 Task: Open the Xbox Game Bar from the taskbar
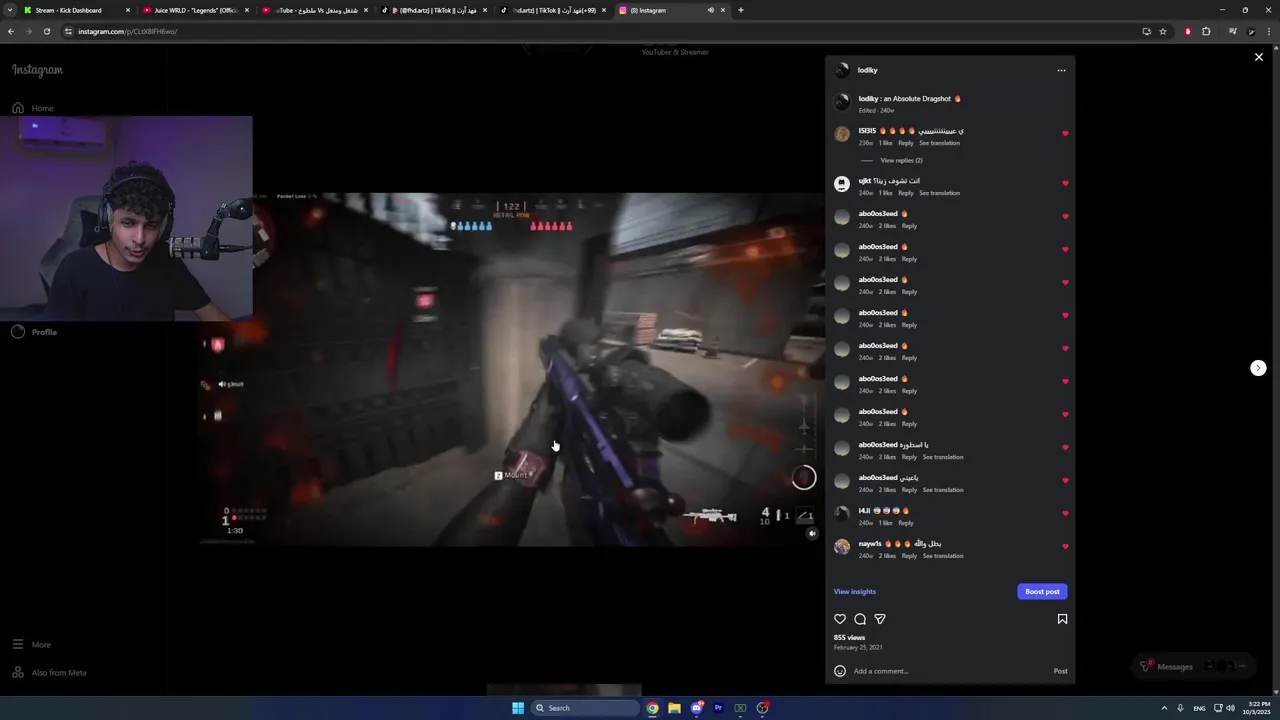pyautogui.click(x=740, y=708)
